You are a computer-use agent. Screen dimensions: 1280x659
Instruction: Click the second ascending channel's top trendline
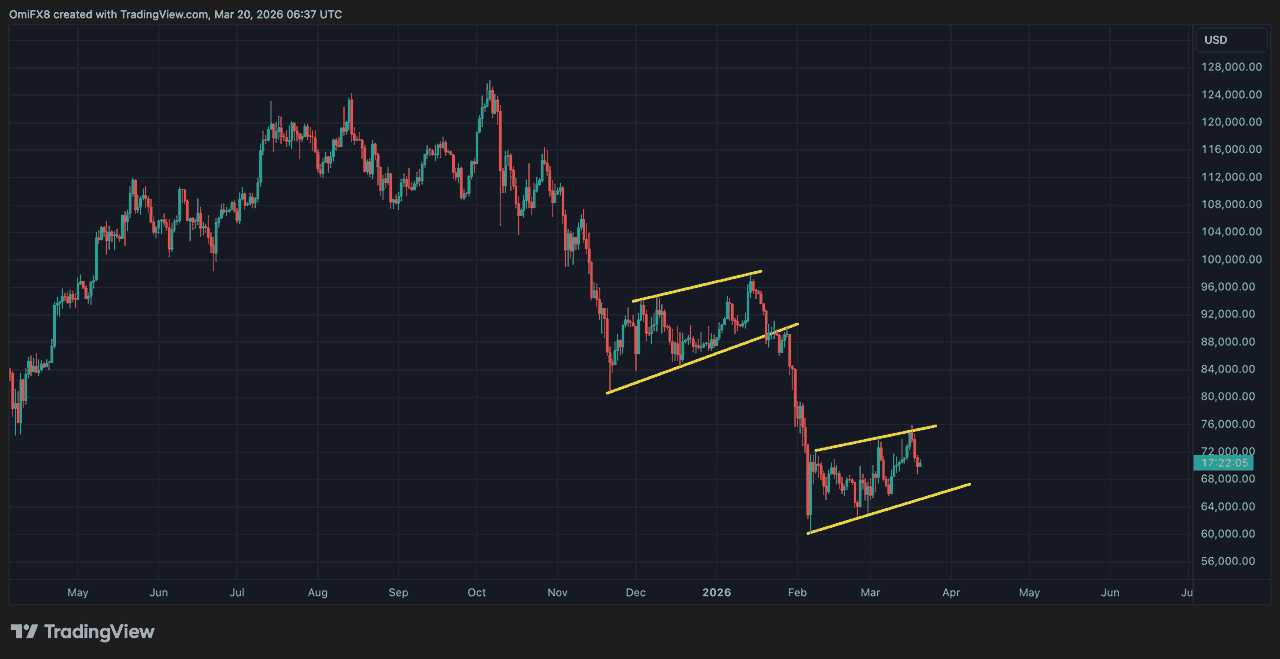875,437
